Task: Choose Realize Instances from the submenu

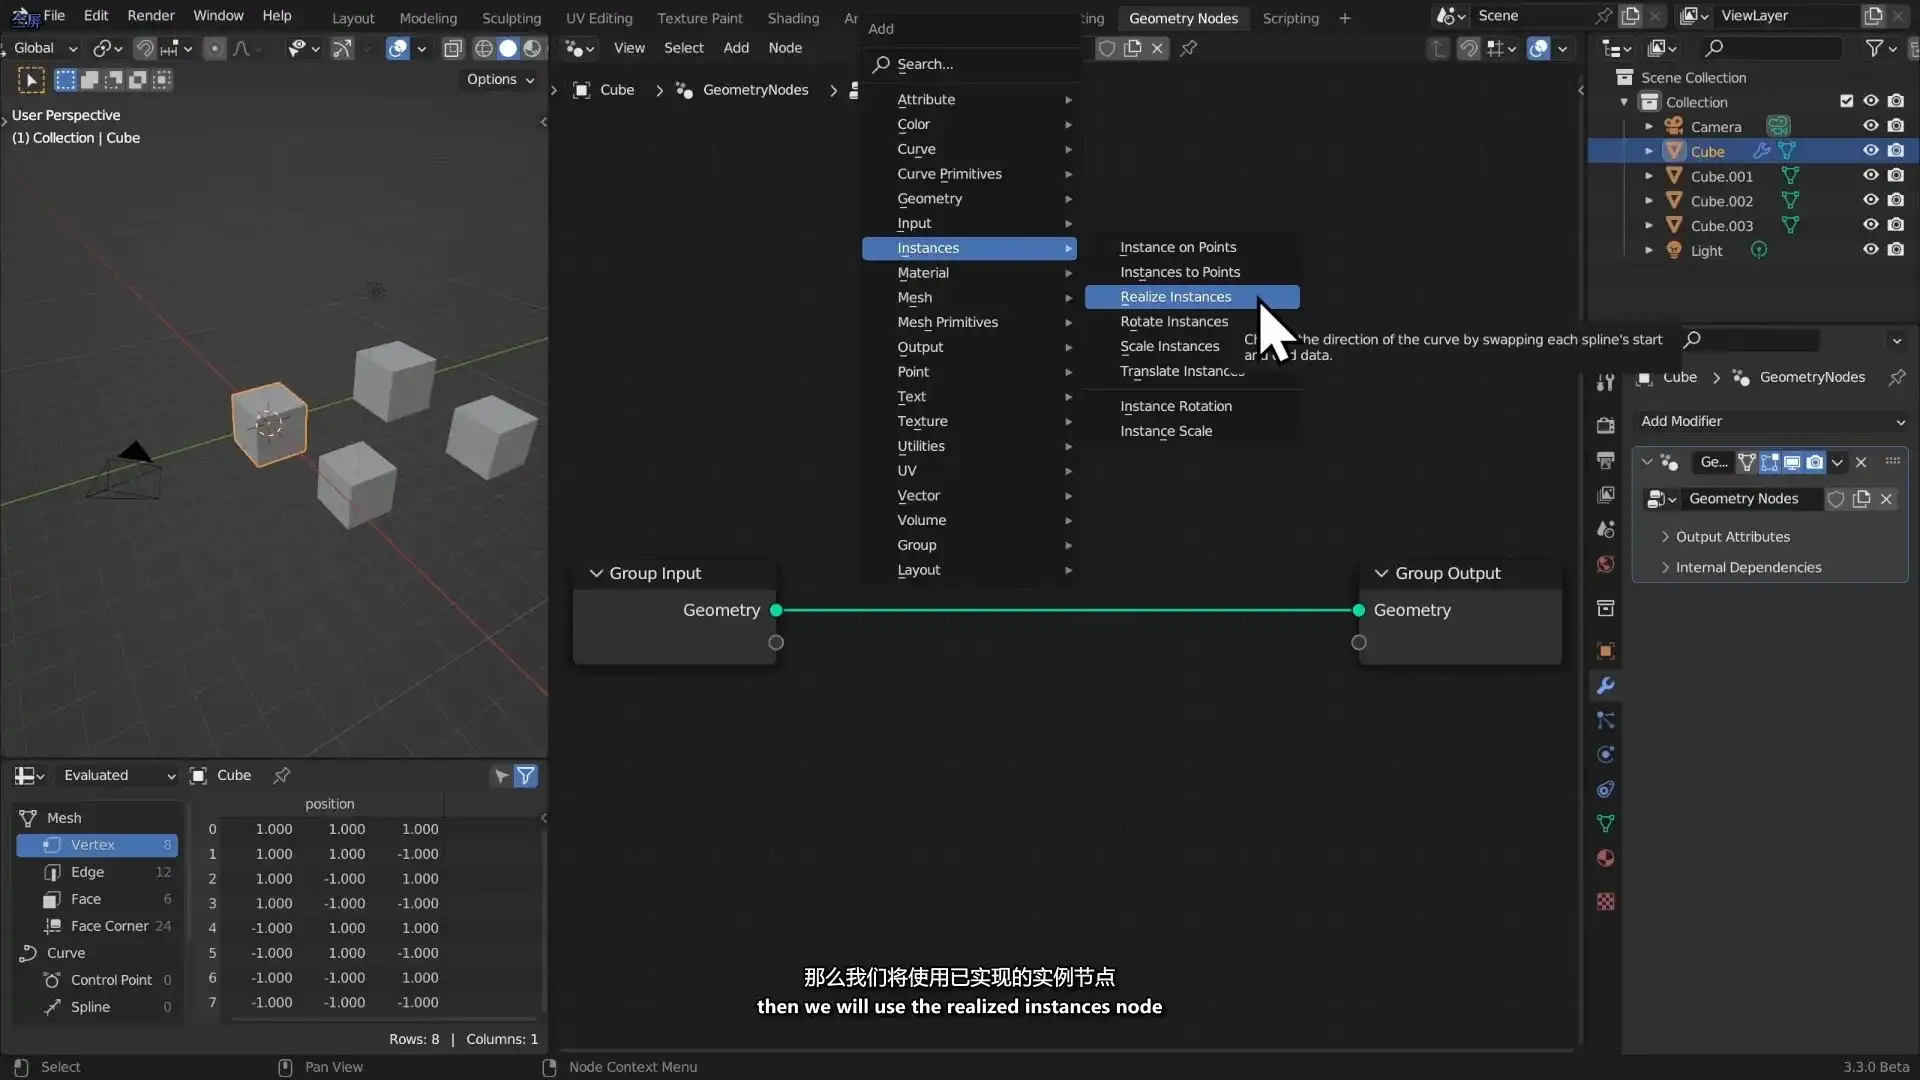Action: click(x=1191, y=297)
